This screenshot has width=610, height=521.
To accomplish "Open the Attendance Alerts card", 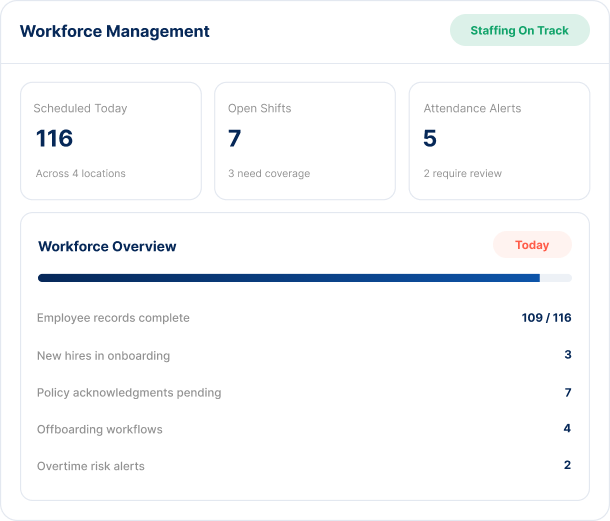I will click(x=500, y=141).
